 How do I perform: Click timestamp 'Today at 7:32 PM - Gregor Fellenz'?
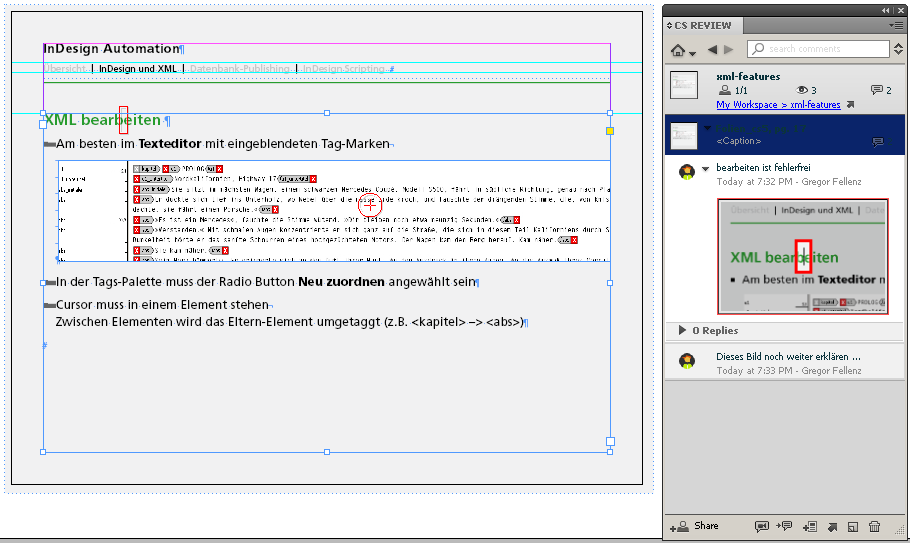pos(789,182)
